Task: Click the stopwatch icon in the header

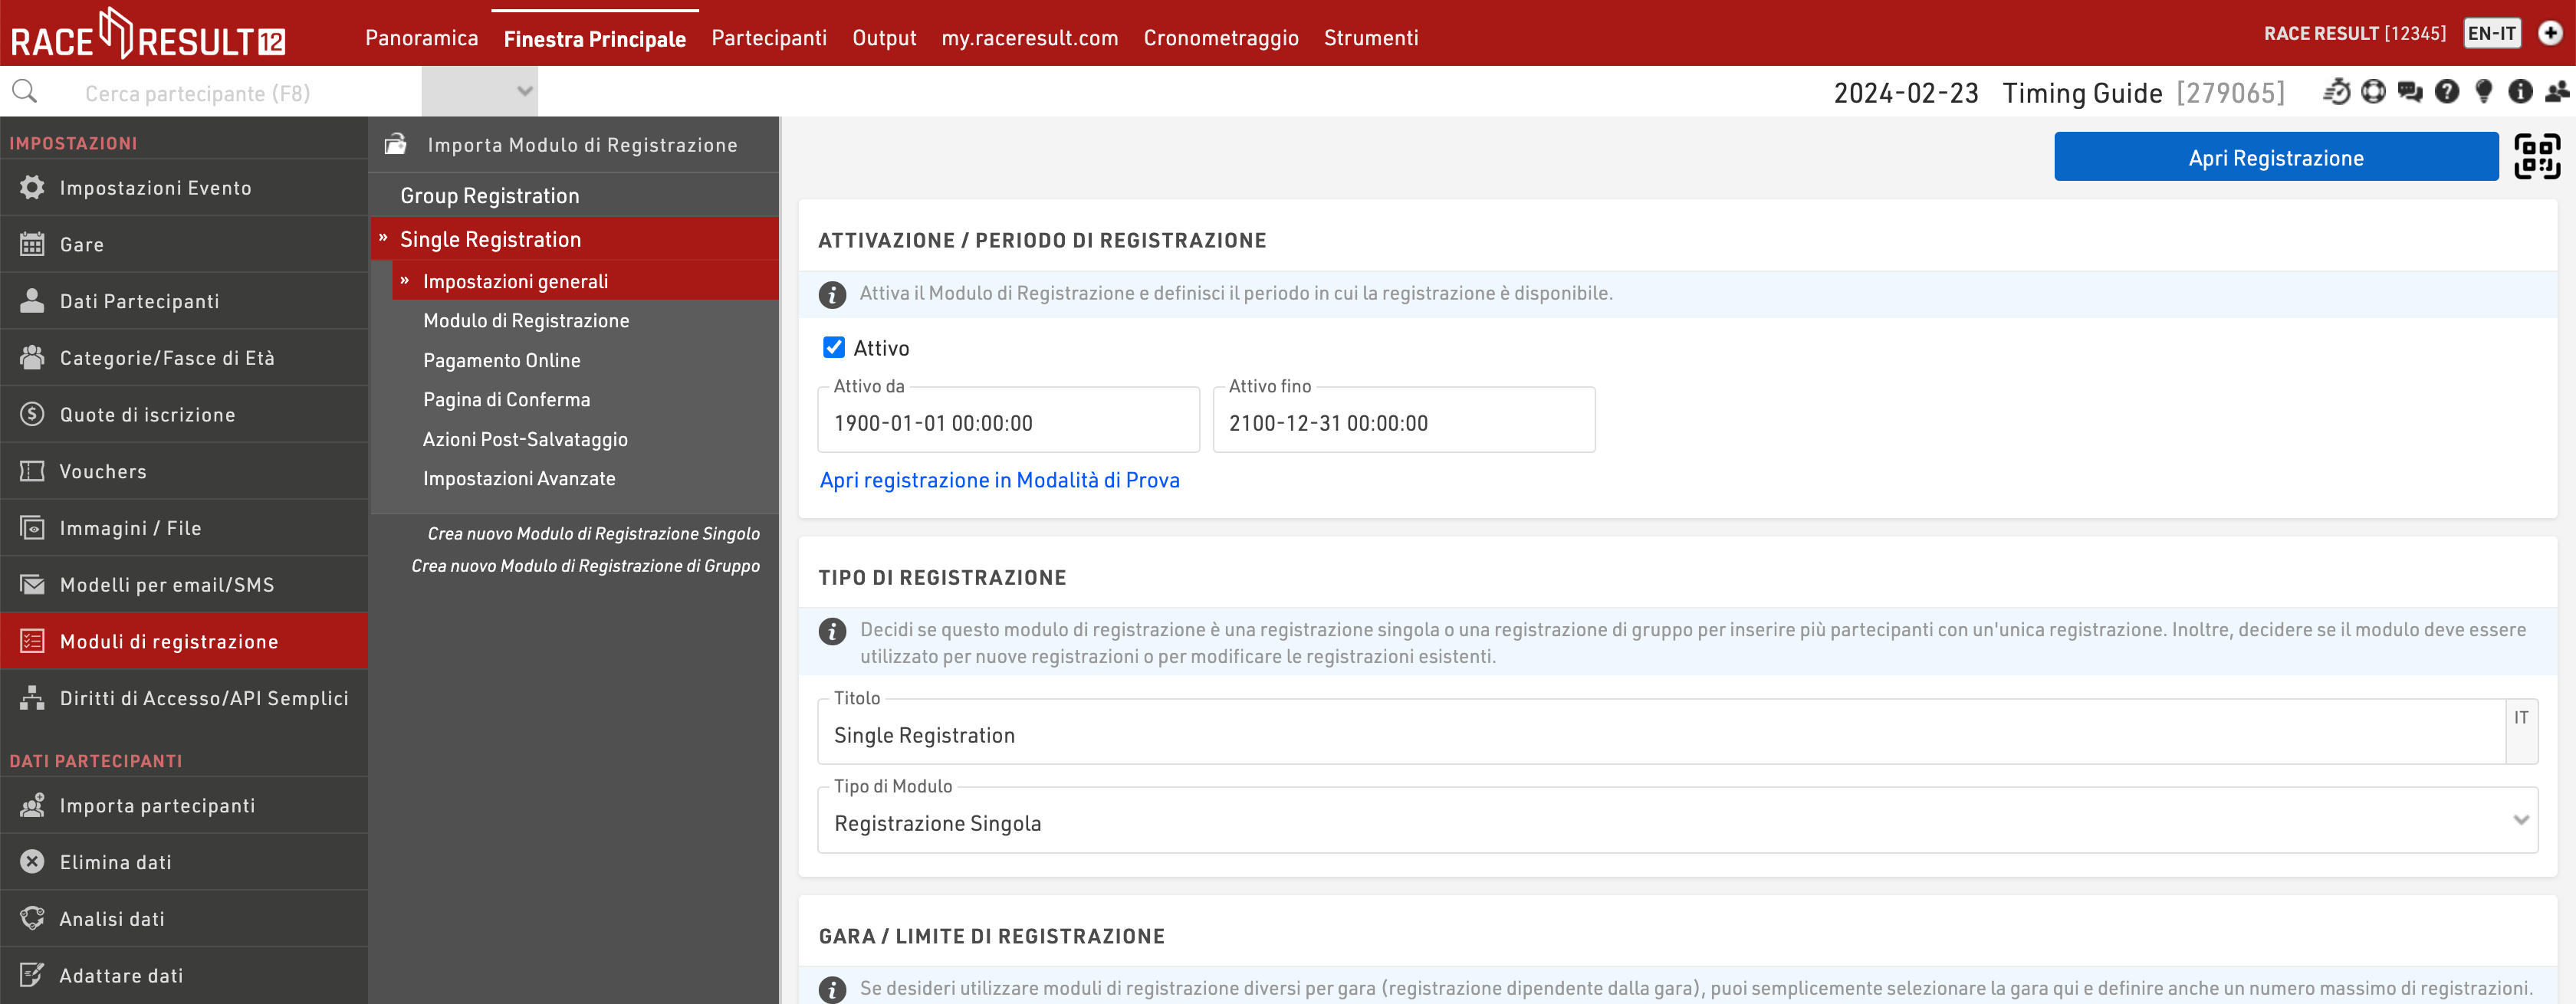Action: coord(2336,92)
